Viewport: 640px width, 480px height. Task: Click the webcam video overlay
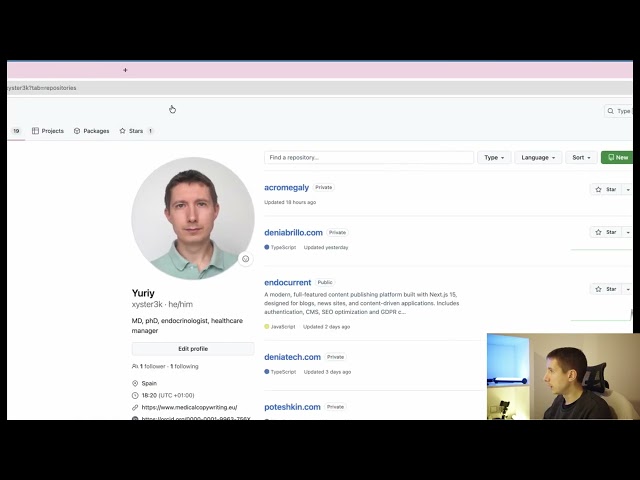563,376
